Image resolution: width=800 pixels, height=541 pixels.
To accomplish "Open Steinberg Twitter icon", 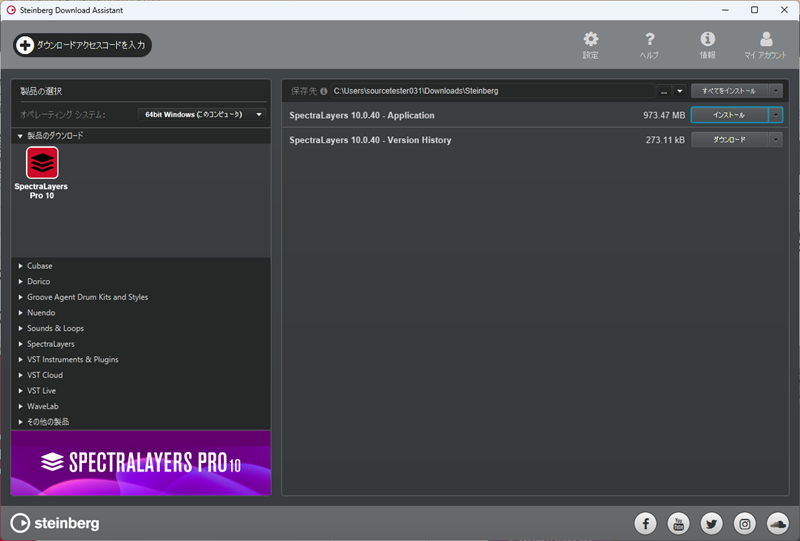I will click(712, 523).
